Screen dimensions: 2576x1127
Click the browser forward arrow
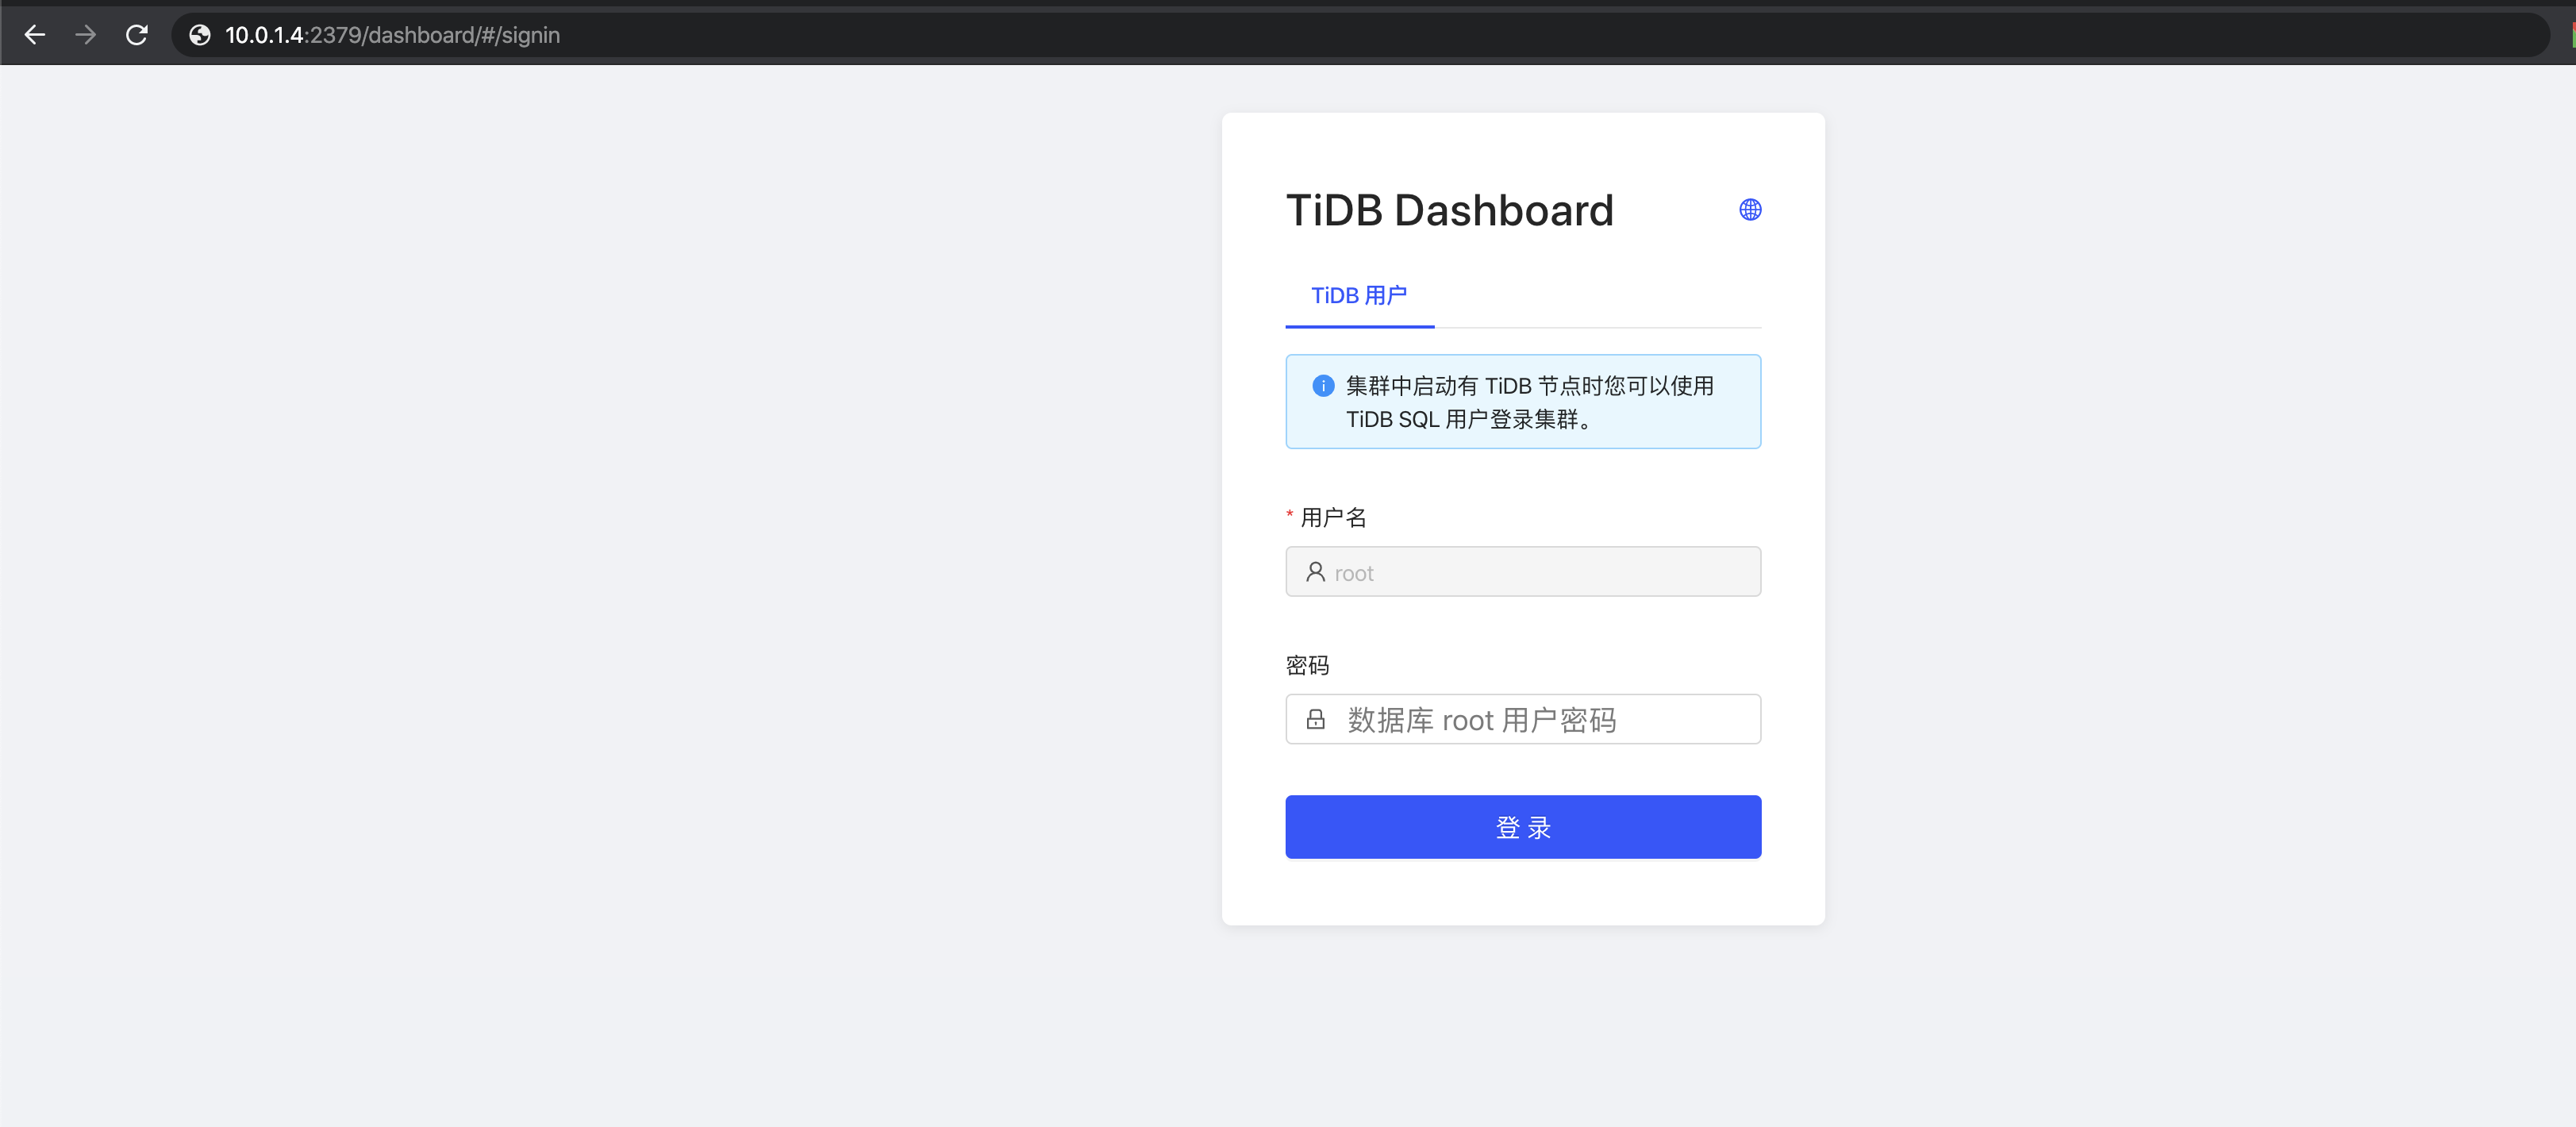(x=86, y=34)
